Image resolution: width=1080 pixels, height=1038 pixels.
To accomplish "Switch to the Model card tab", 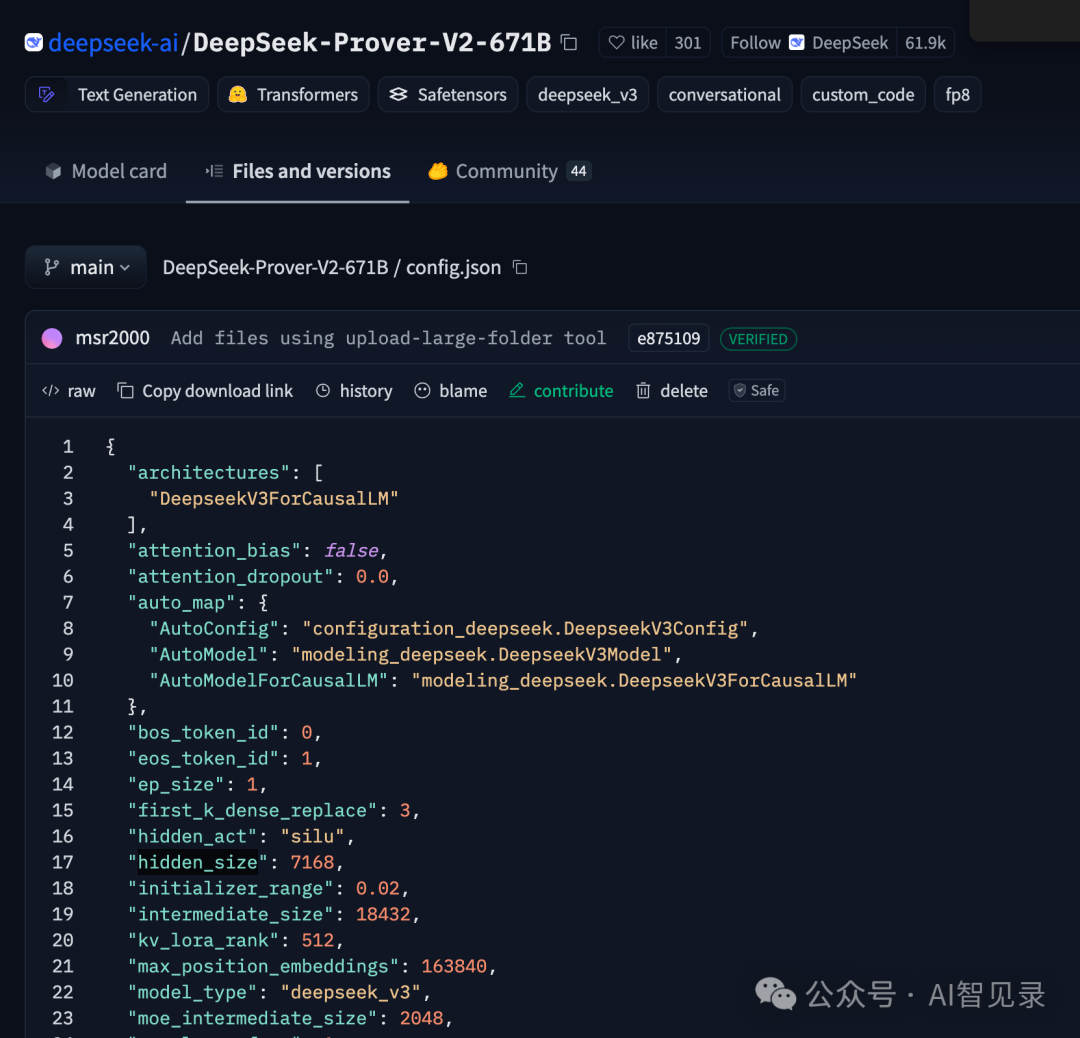I will pos(106,171).
